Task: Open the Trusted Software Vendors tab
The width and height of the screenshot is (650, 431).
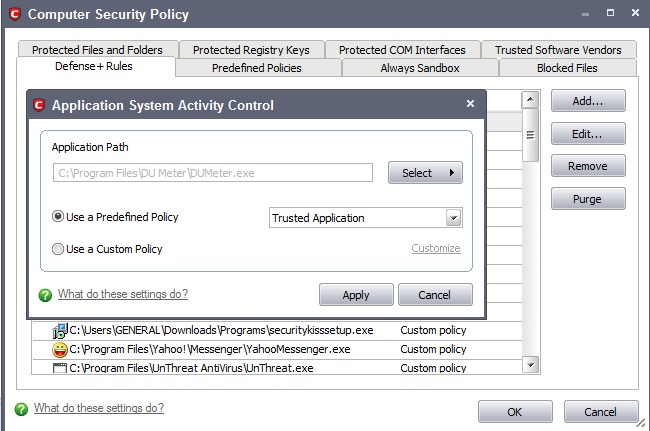Action: pyautogui.click(x=558, y=50)
